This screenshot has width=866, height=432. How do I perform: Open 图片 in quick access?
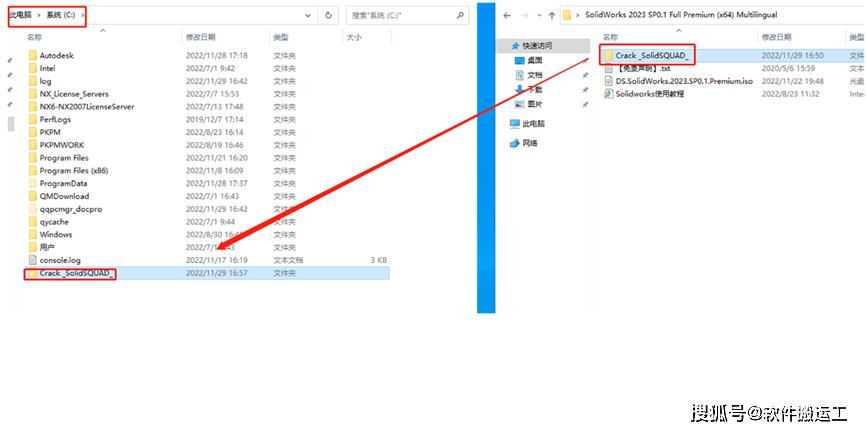point(535,104)
